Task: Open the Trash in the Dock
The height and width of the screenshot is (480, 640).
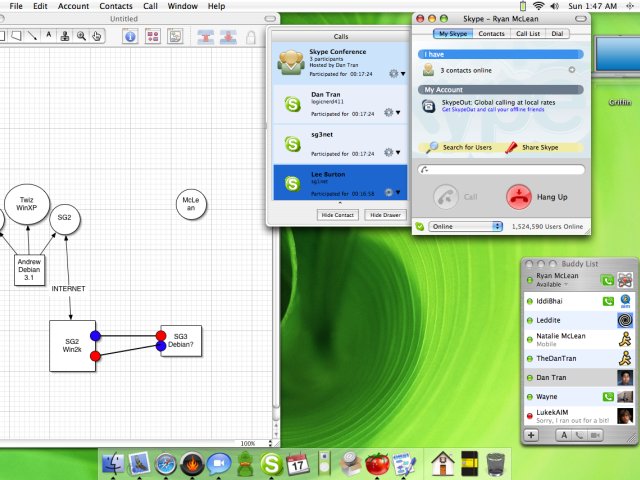Action: click(x=496, y=464)
